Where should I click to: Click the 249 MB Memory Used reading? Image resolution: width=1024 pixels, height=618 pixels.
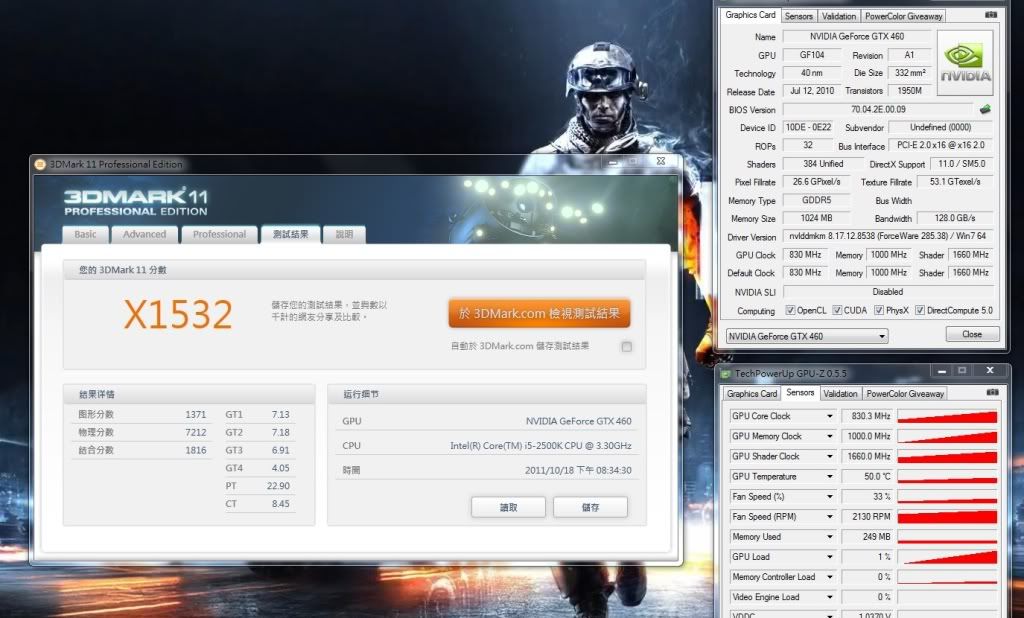867,537
